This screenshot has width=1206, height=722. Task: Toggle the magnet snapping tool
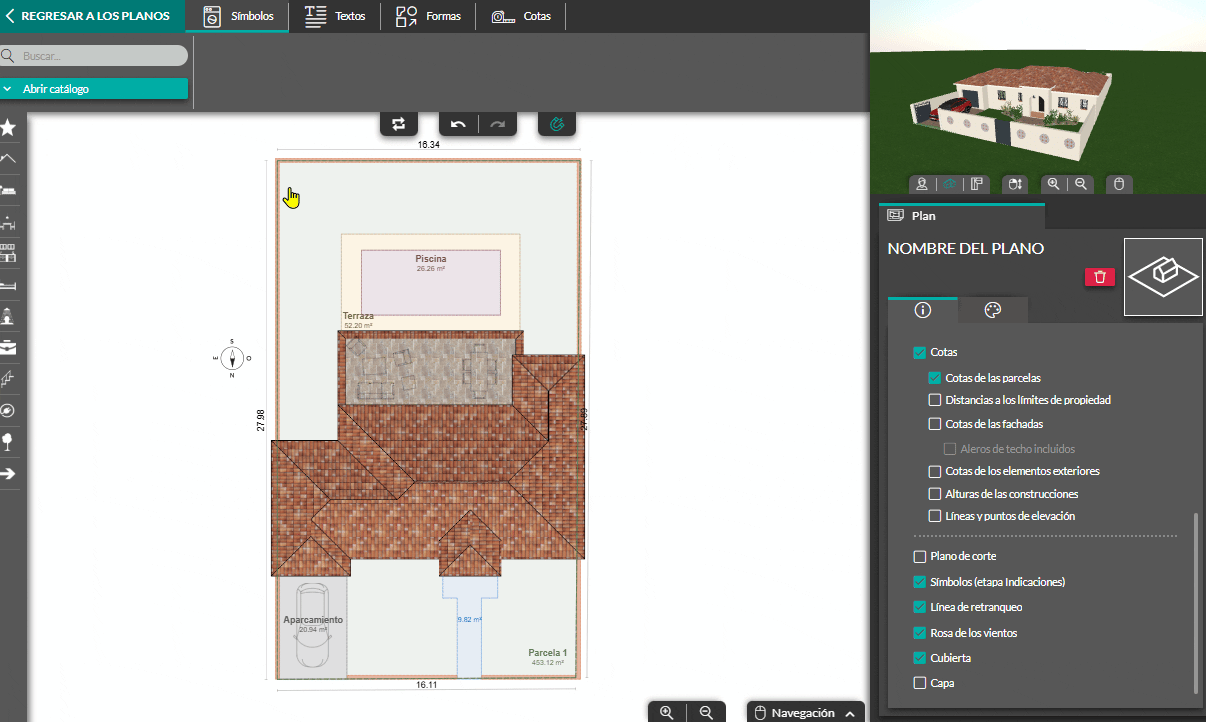(x=557, y=124)
